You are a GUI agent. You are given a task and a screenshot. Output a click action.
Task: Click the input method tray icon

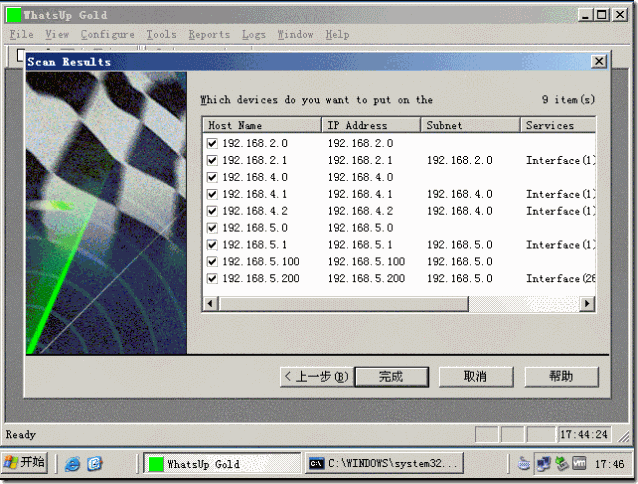(524, 464)
